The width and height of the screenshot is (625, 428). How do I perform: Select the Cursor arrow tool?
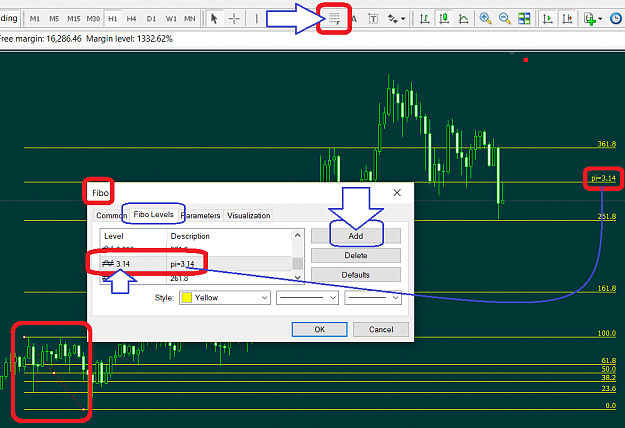pos(214,18)
